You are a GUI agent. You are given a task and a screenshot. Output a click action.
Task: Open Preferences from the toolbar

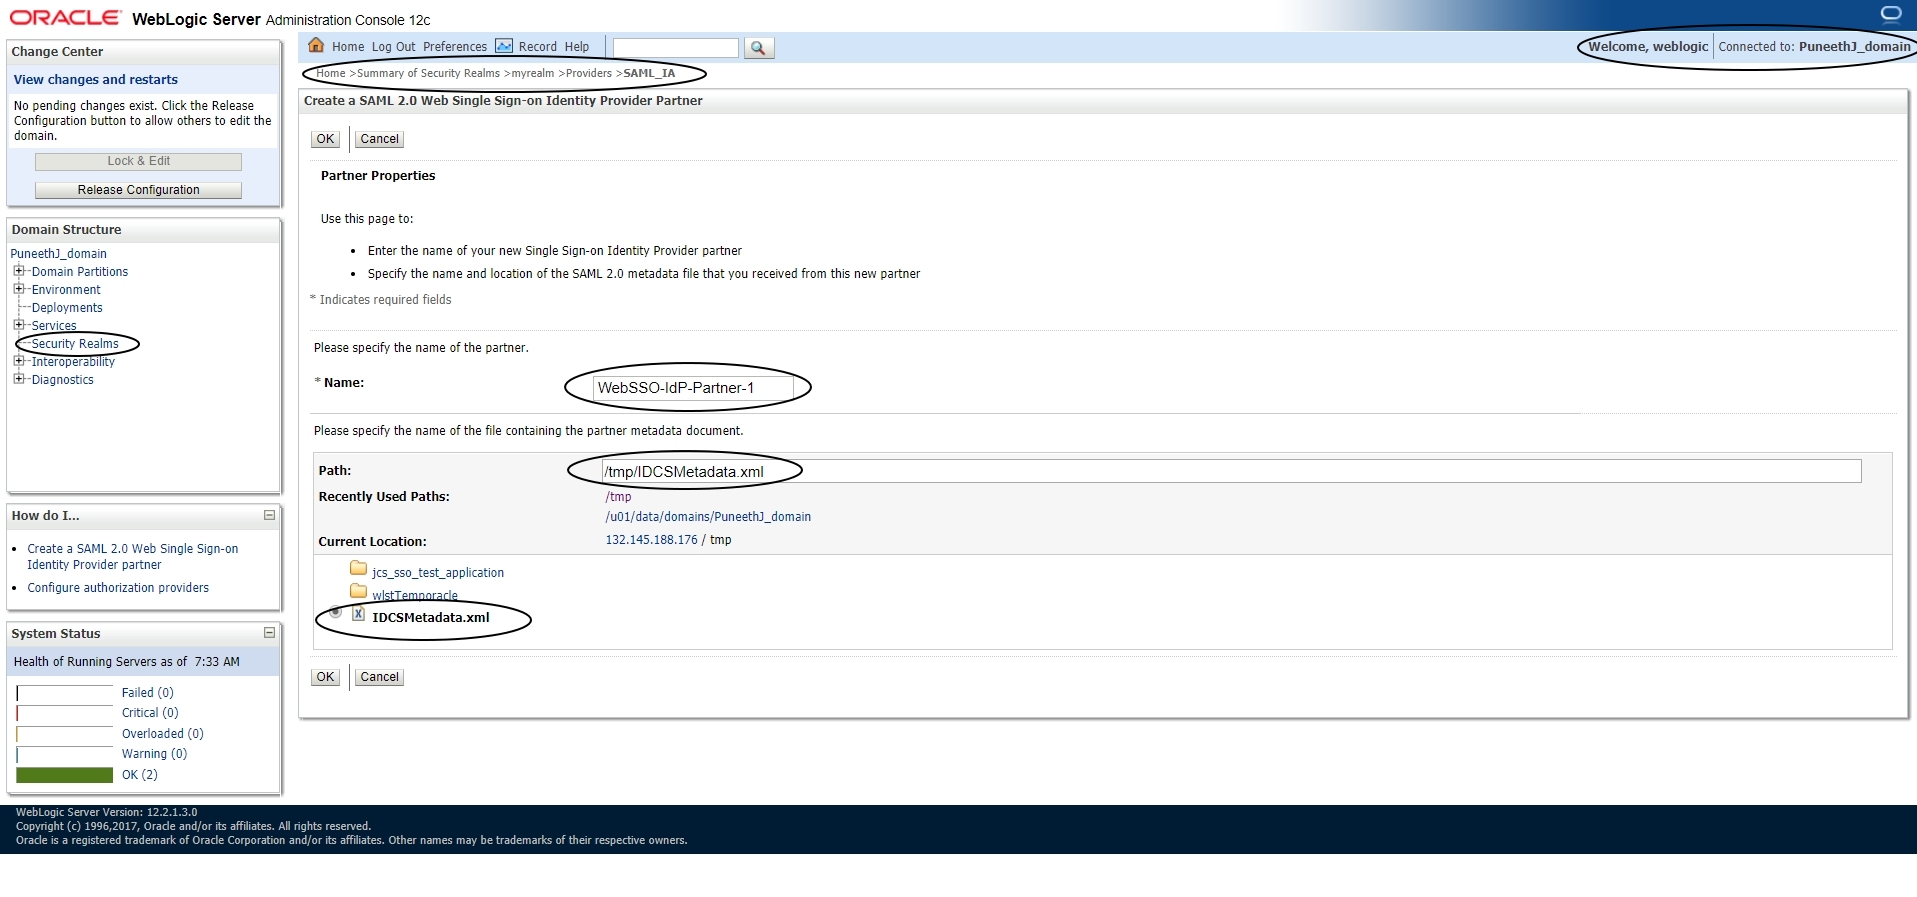click(x=455, y=47)
